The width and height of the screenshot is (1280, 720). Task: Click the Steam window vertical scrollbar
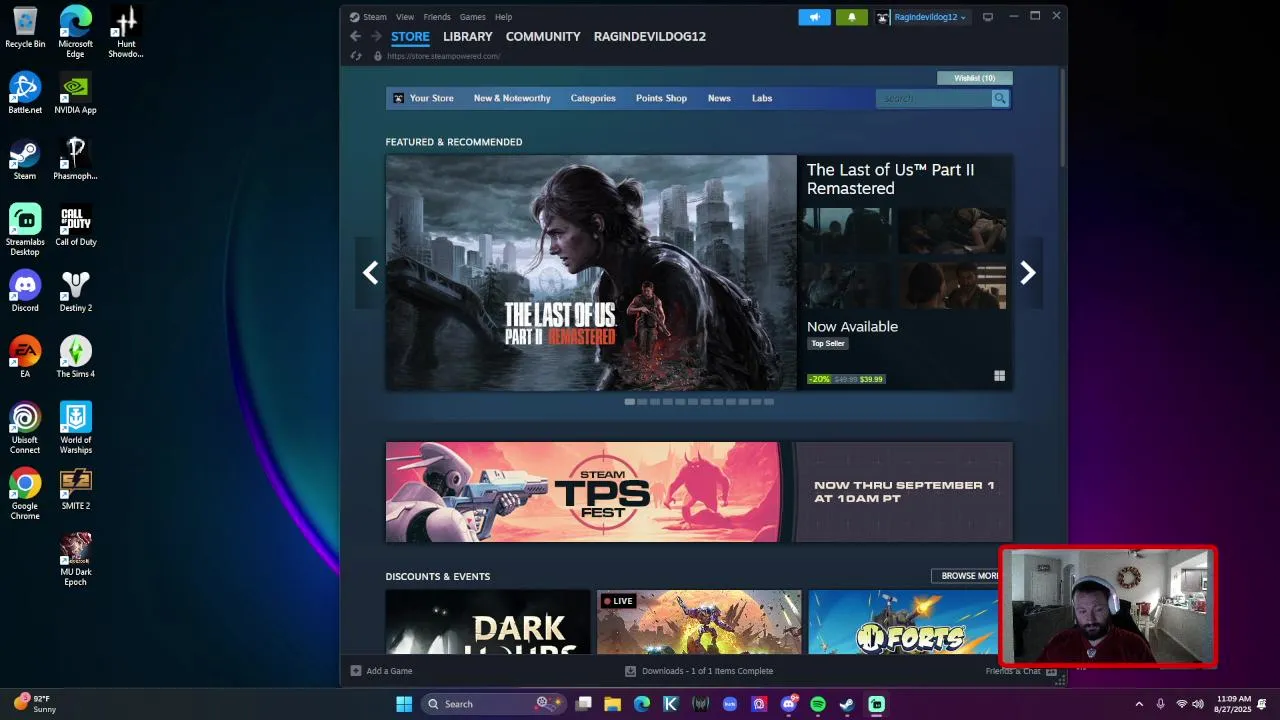[1062, 117]
